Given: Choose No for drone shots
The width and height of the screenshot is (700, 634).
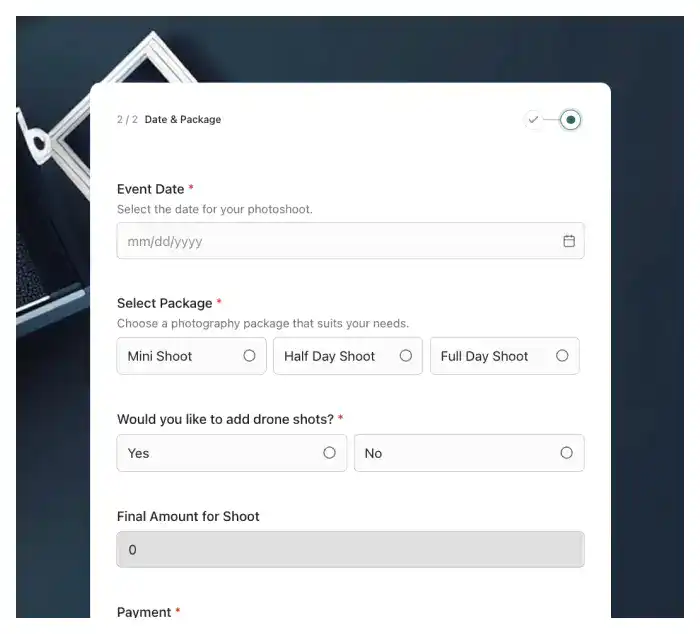Looking at the screenshot, I should (469, 453).
